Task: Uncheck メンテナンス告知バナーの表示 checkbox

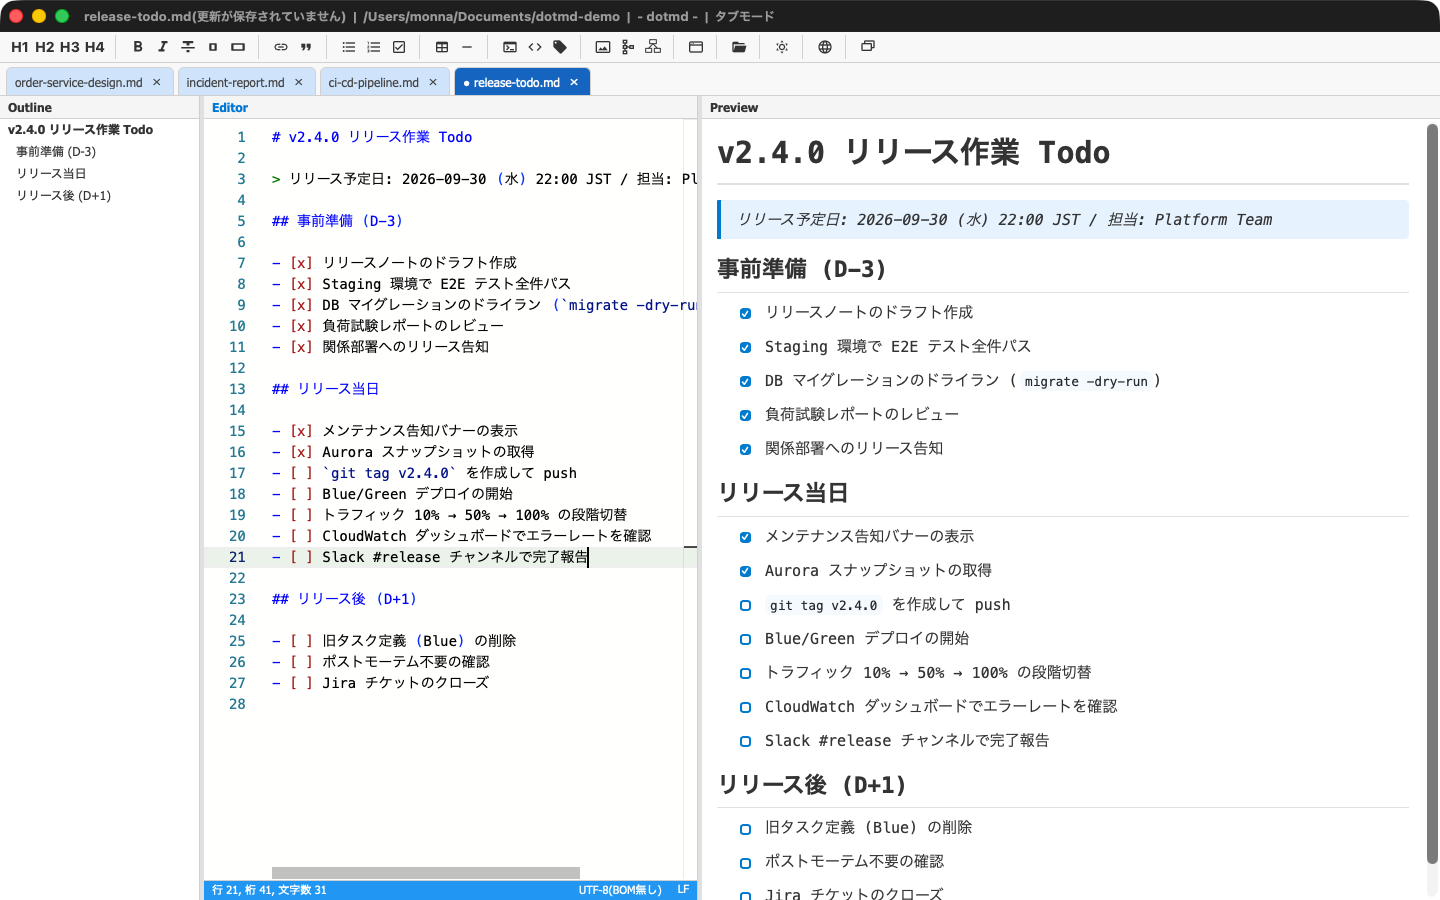Action: click(745, 537)
